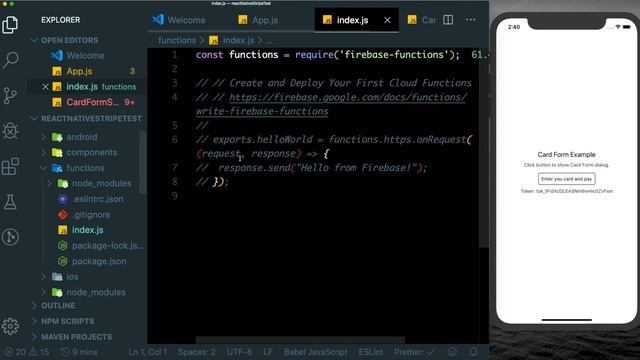Click UTF-8 encoding status item
The image size is (640, 360).
239,352
